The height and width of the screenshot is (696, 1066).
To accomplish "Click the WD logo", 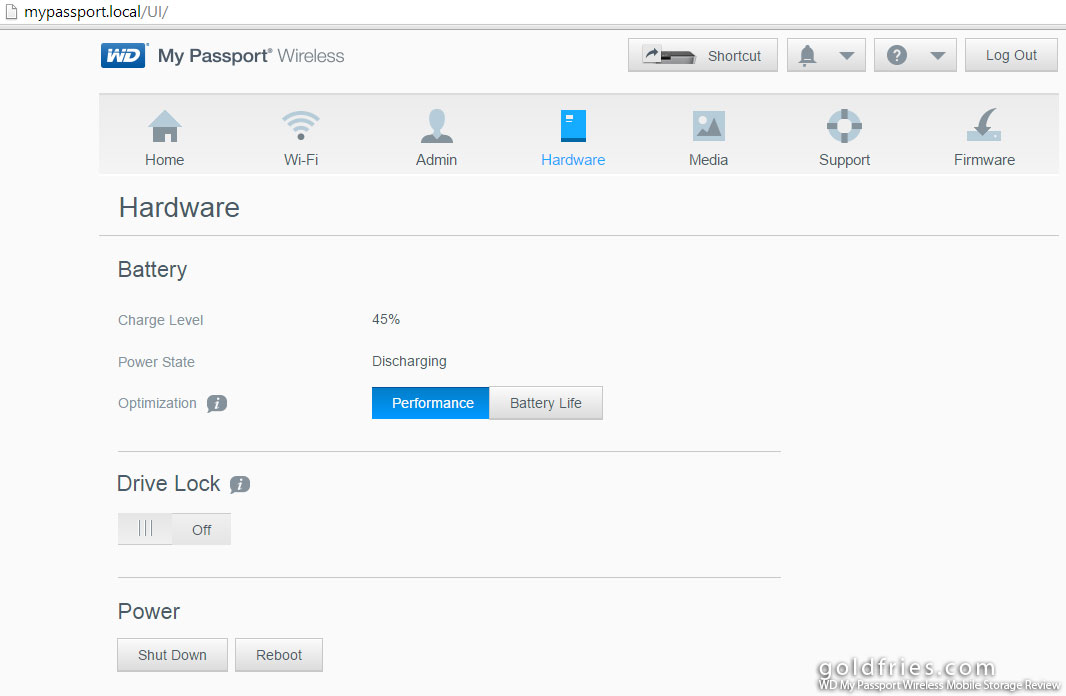I will (x=124, y=56).
